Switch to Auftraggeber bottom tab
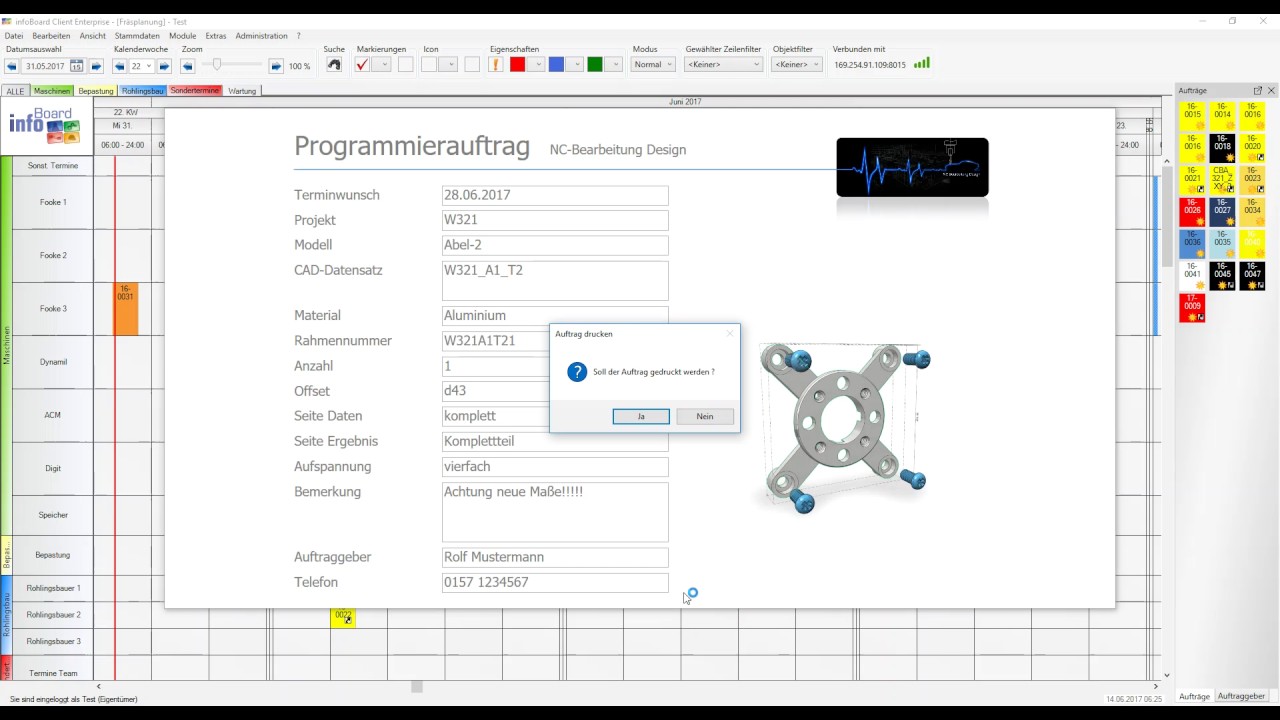 (1242, 696)
